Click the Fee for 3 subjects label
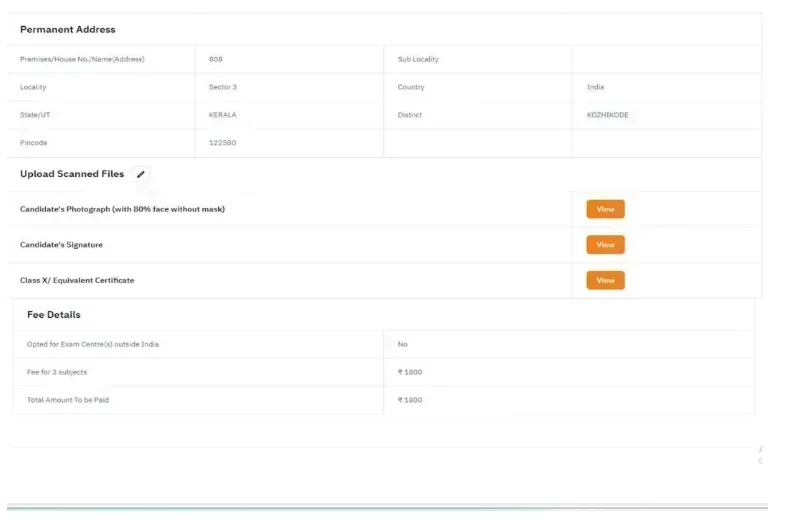The width and height of the screenshot is (787, 520). tap(57, 372)
